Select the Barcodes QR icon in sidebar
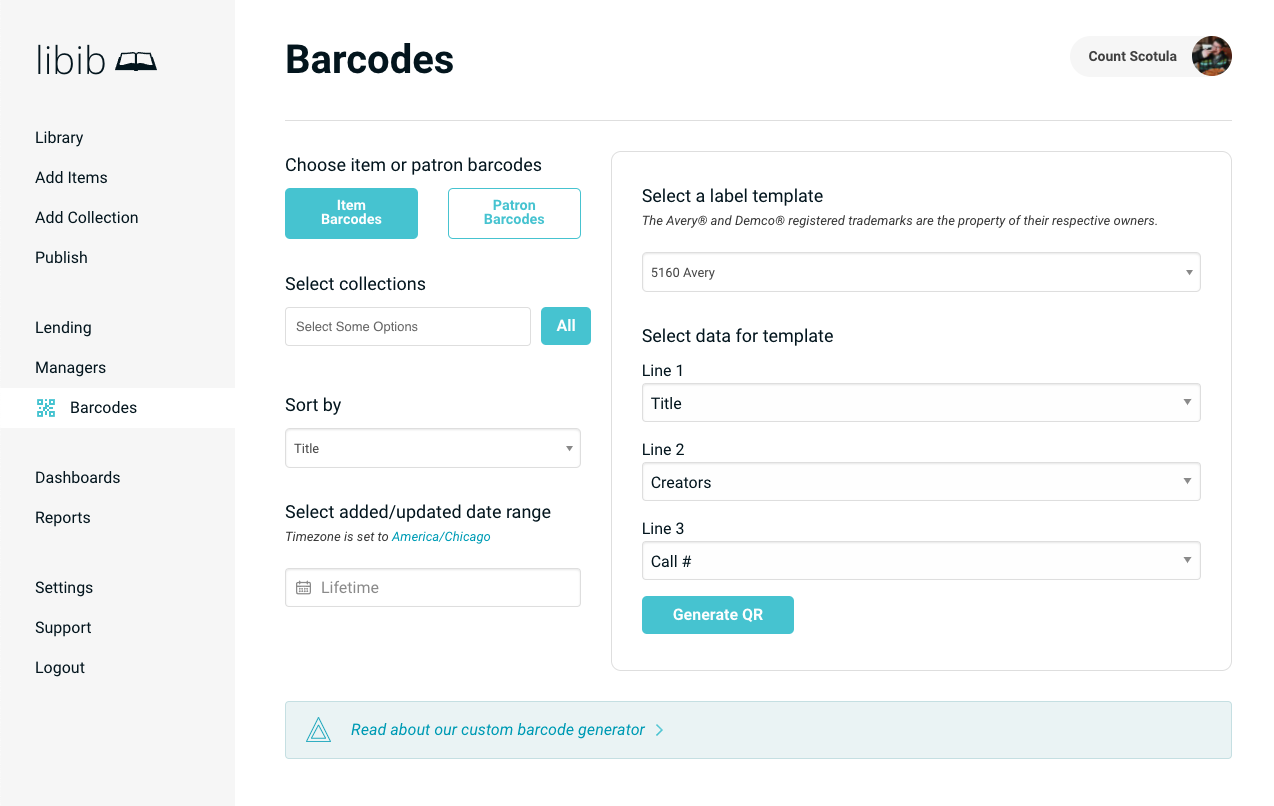 (45, 407)
